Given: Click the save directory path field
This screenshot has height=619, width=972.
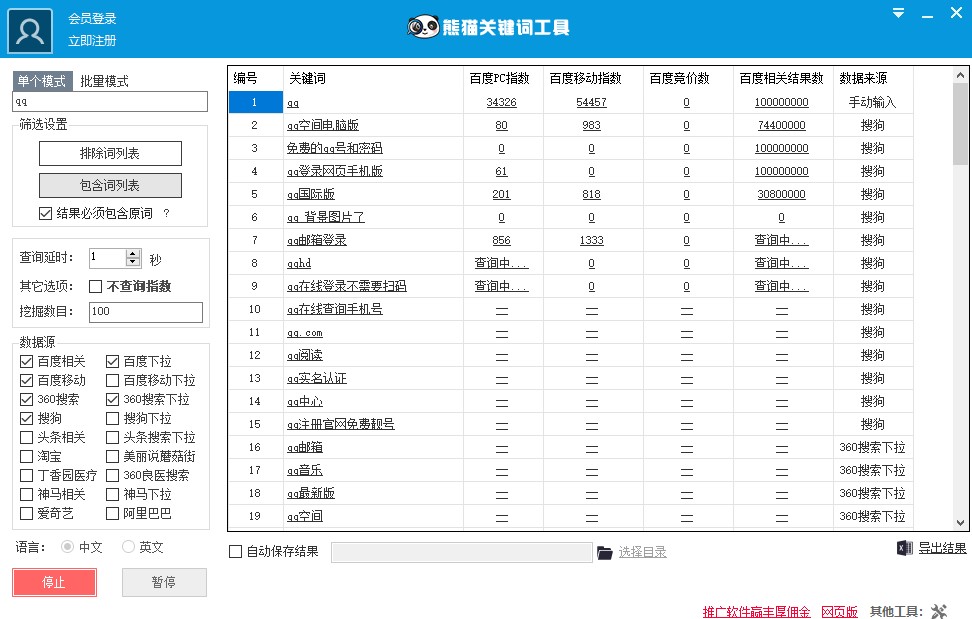Looking at the screenshot, I should (462, 552).
